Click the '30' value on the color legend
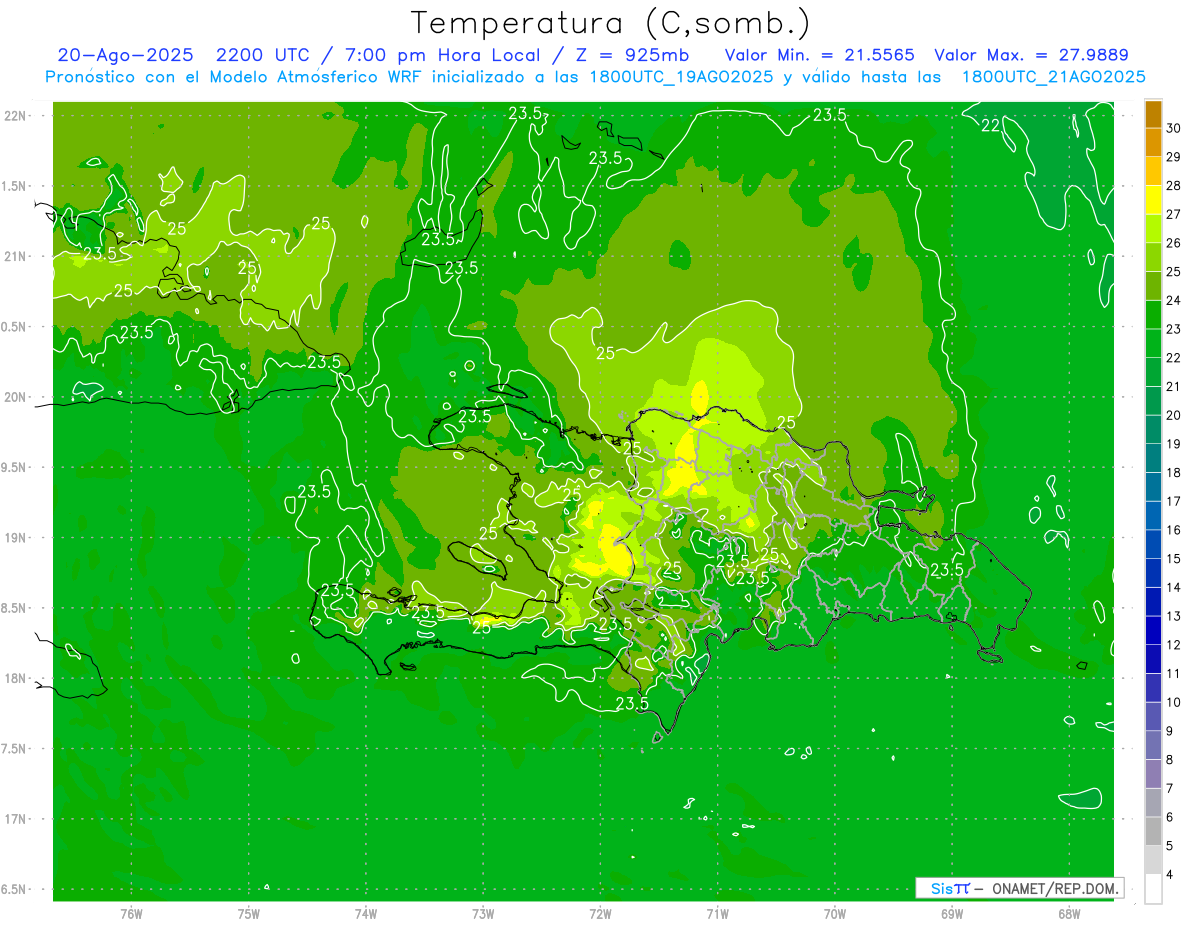The image size is (1200, 927). 1174,128
